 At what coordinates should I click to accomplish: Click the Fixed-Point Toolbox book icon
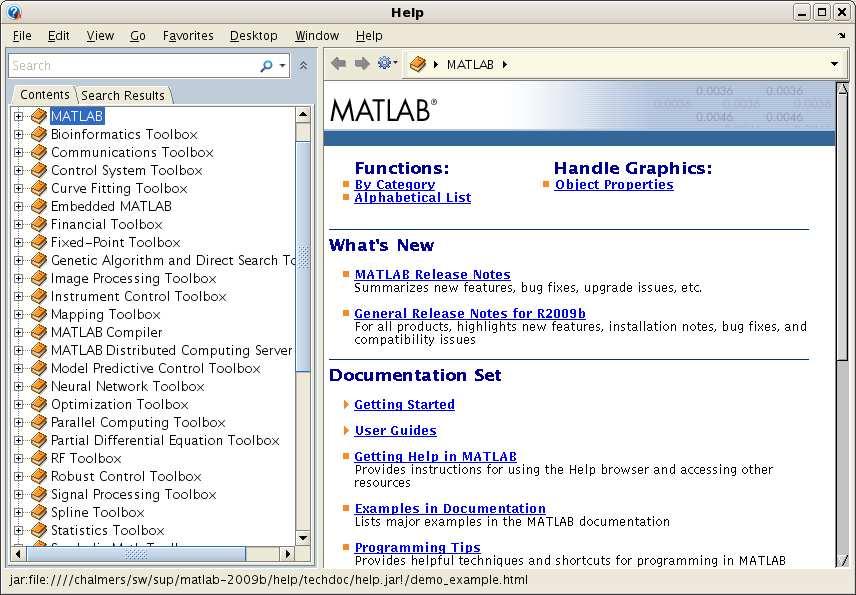pyautogui.click(x=39, y=242)
